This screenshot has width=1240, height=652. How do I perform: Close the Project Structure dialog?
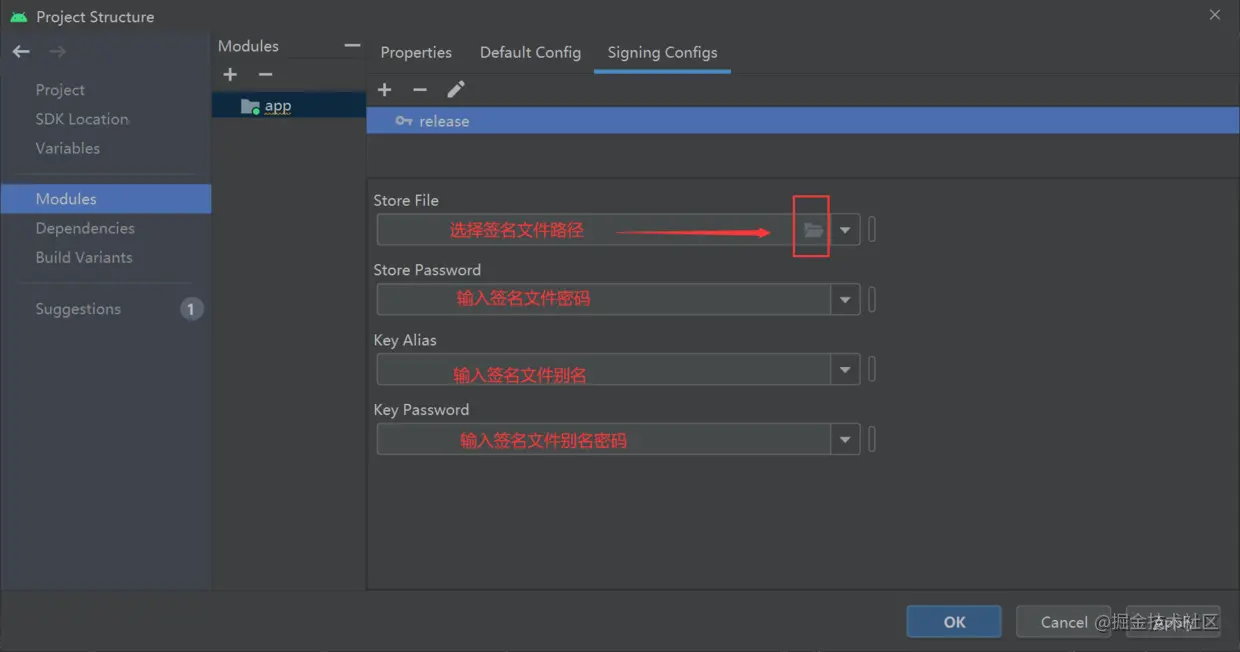point(1215,15)
